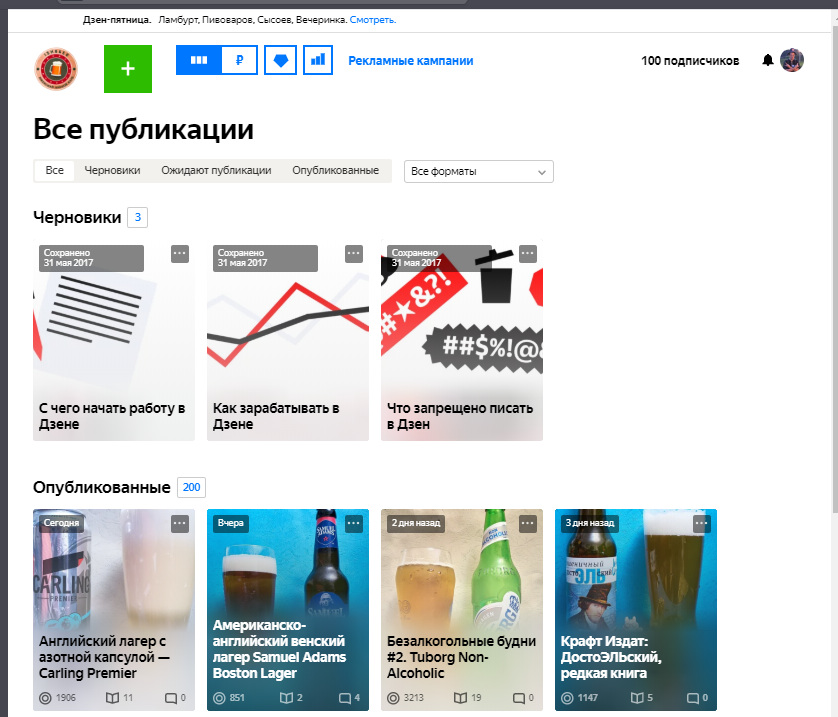The width and height of the screenshot is (838, 717).
Task: Click the vertical page scrollbar
Action: [x=835, y=267]
